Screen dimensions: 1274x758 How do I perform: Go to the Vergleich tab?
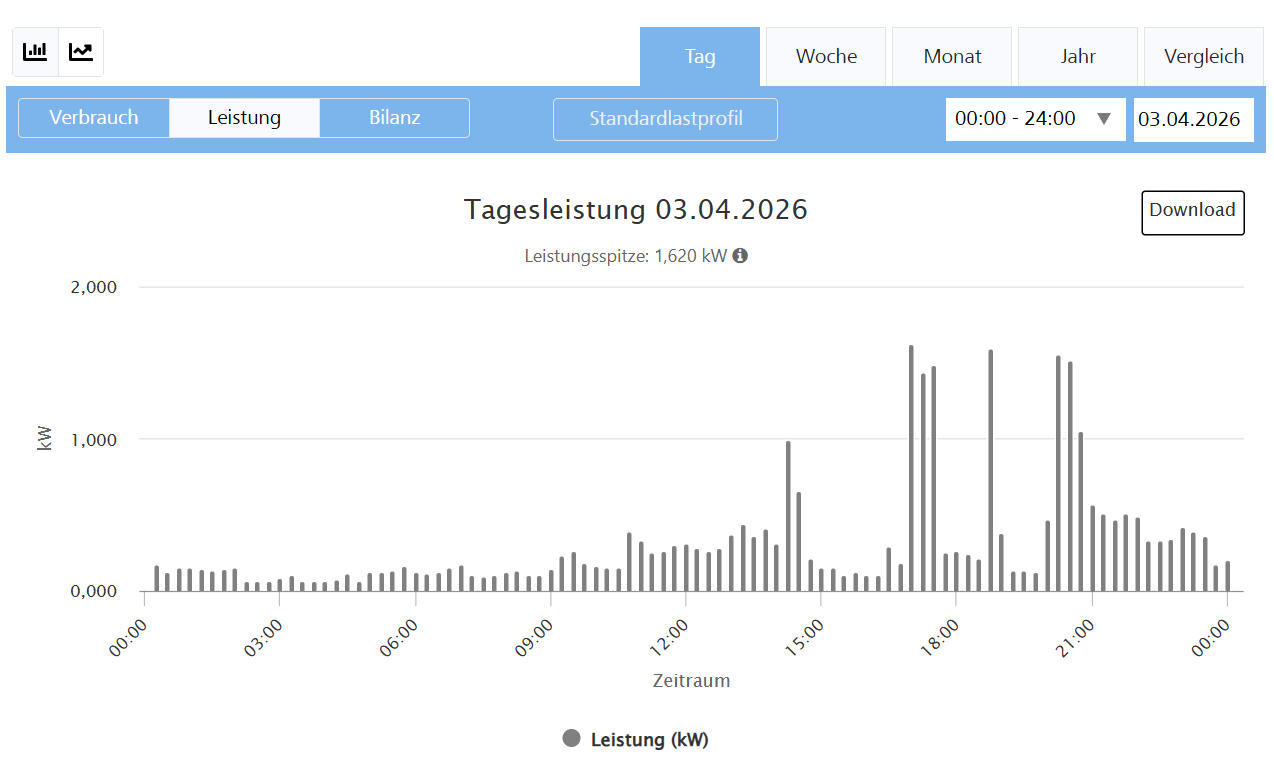(1204, 57)
